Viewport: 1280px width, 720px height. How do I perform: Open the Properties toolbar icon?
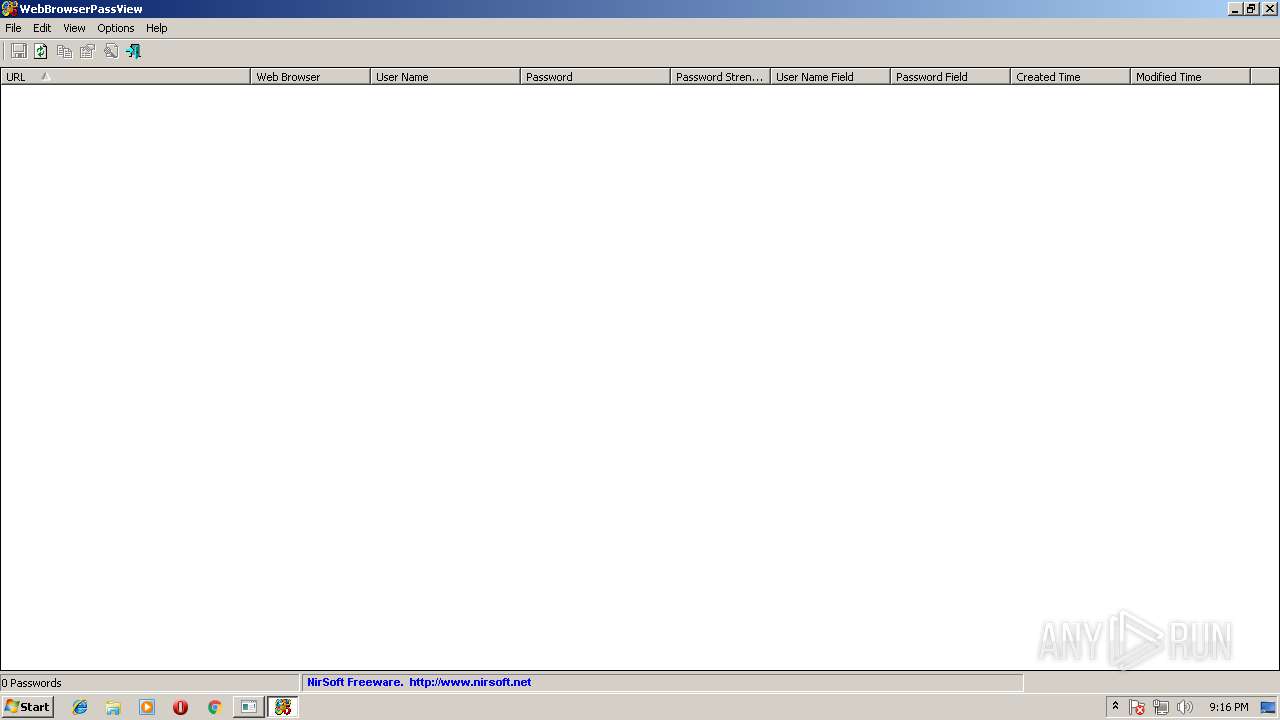pyautogui.click(x=87, y=51)
